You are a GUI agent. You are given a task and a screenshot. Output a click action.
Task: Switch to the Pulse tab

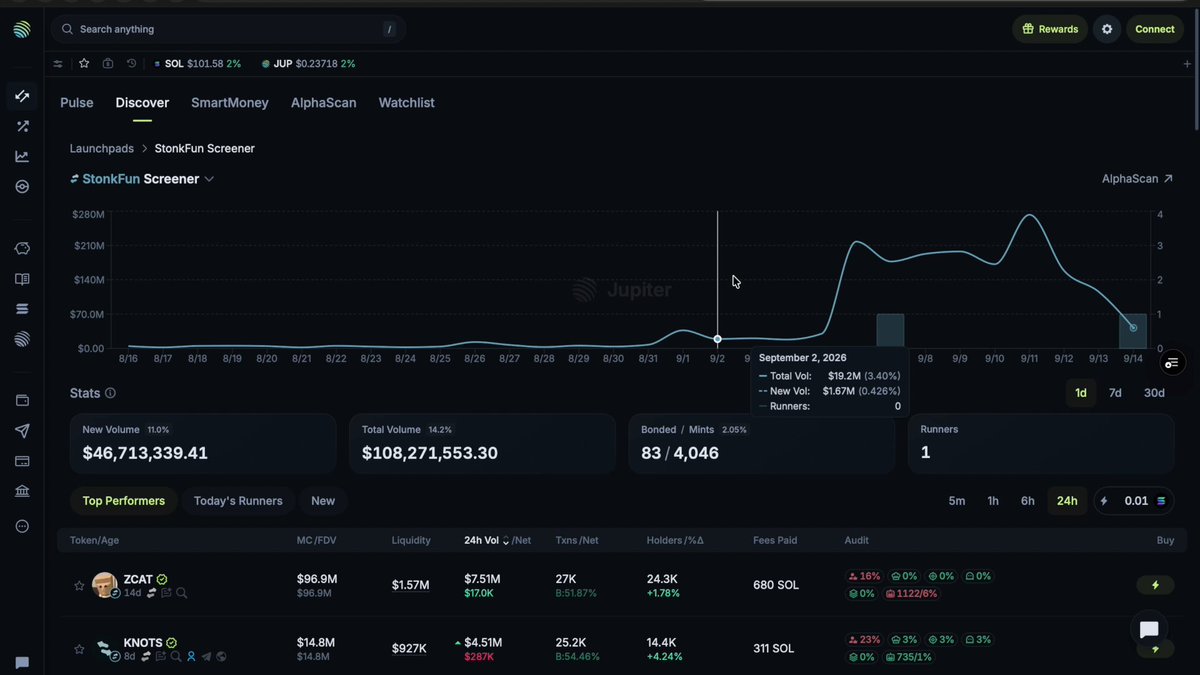coord(77,103)
